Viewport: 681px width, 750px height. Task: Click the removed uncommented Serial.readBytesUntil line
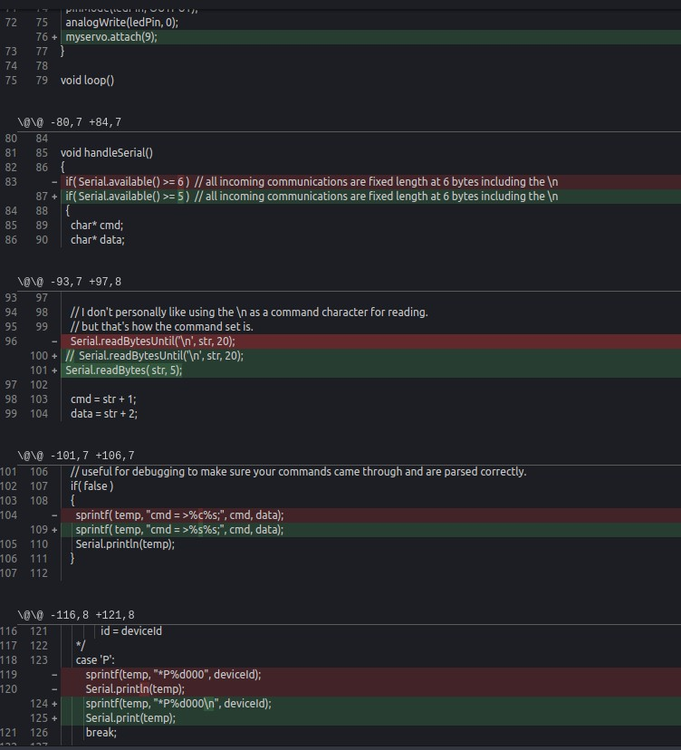pyautogui.click(x=152, y=341)
